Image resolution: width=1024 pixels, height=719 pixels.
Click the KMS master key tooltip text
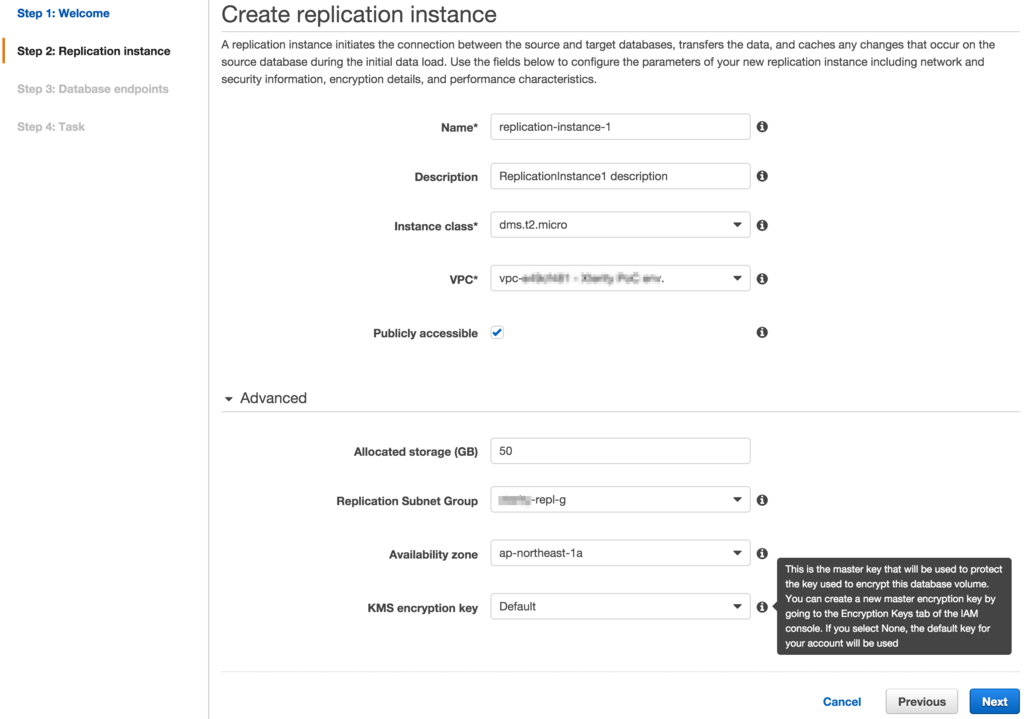tap(894, 606)
